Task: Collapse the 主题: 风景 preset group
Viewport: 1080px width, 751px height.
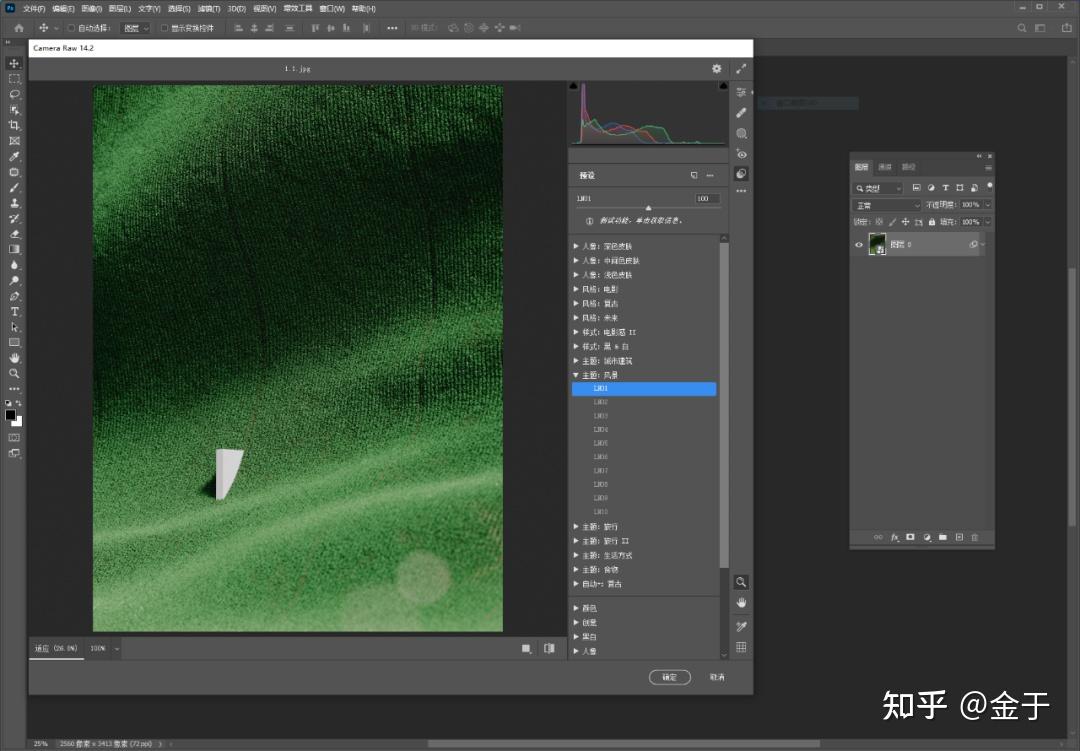Action: pyautogui.click(x=576, y=375)
